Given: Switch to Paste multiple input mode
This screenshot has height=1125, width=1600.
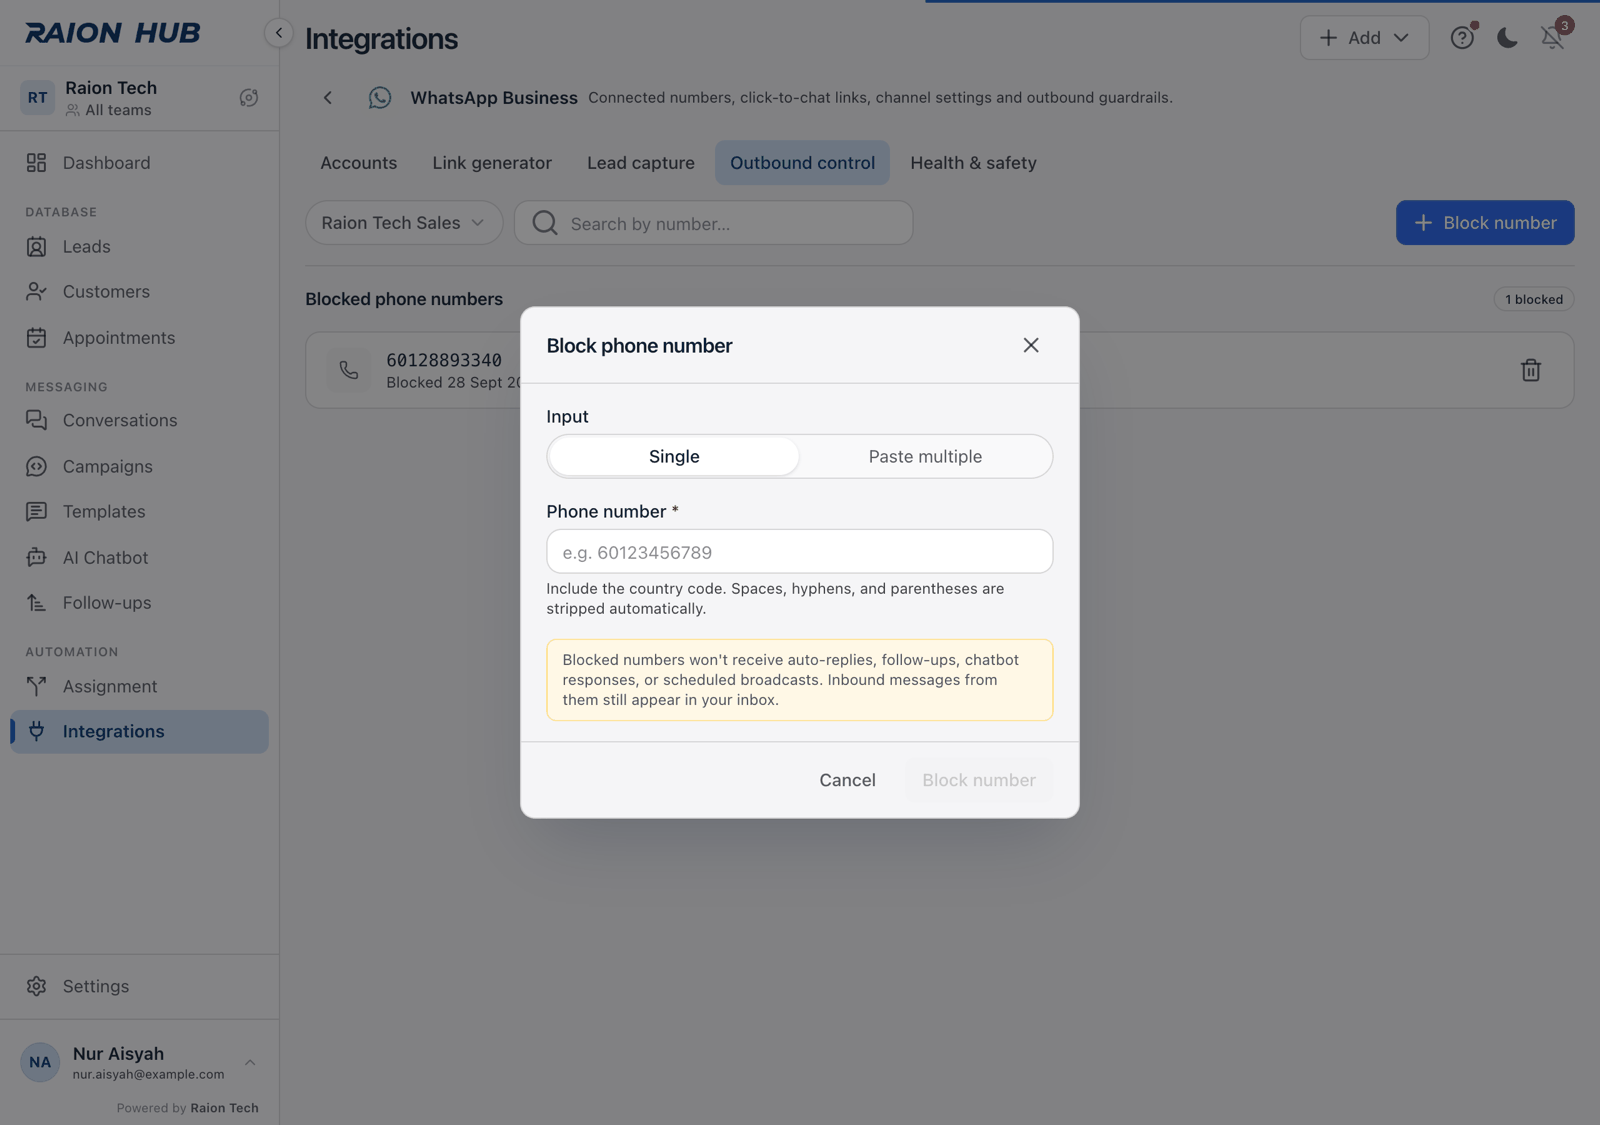Looking at the screenshot, I should coord(925,456).
